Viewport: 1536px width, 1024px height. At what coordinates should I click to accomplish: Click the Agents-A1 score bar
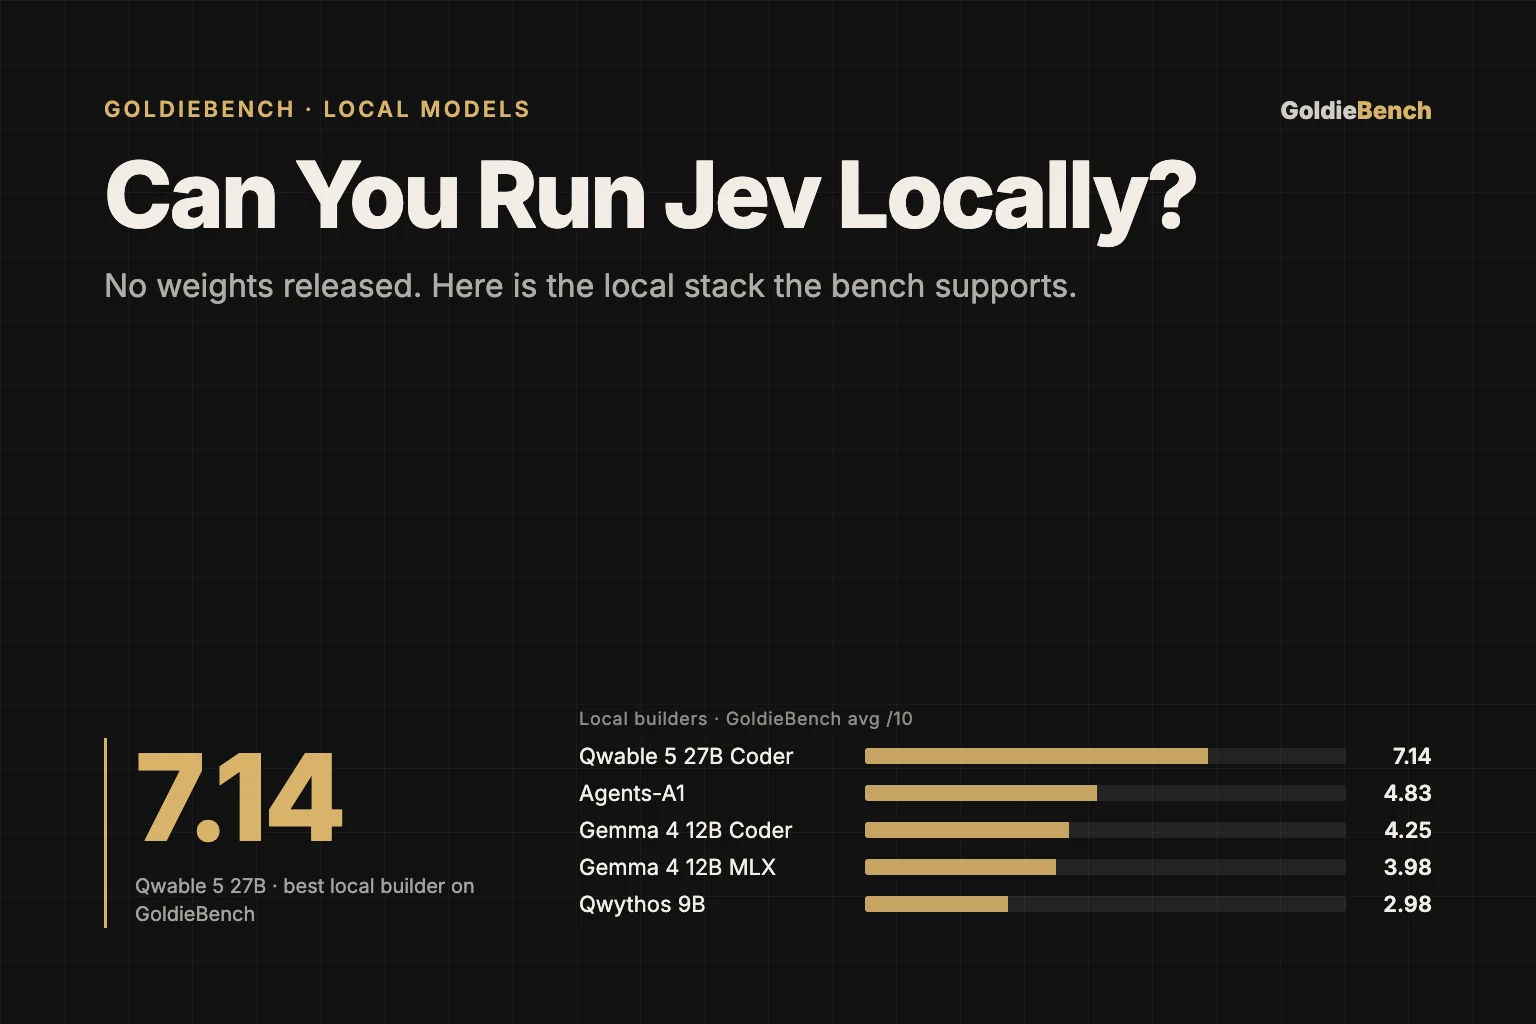[1105, 793]
